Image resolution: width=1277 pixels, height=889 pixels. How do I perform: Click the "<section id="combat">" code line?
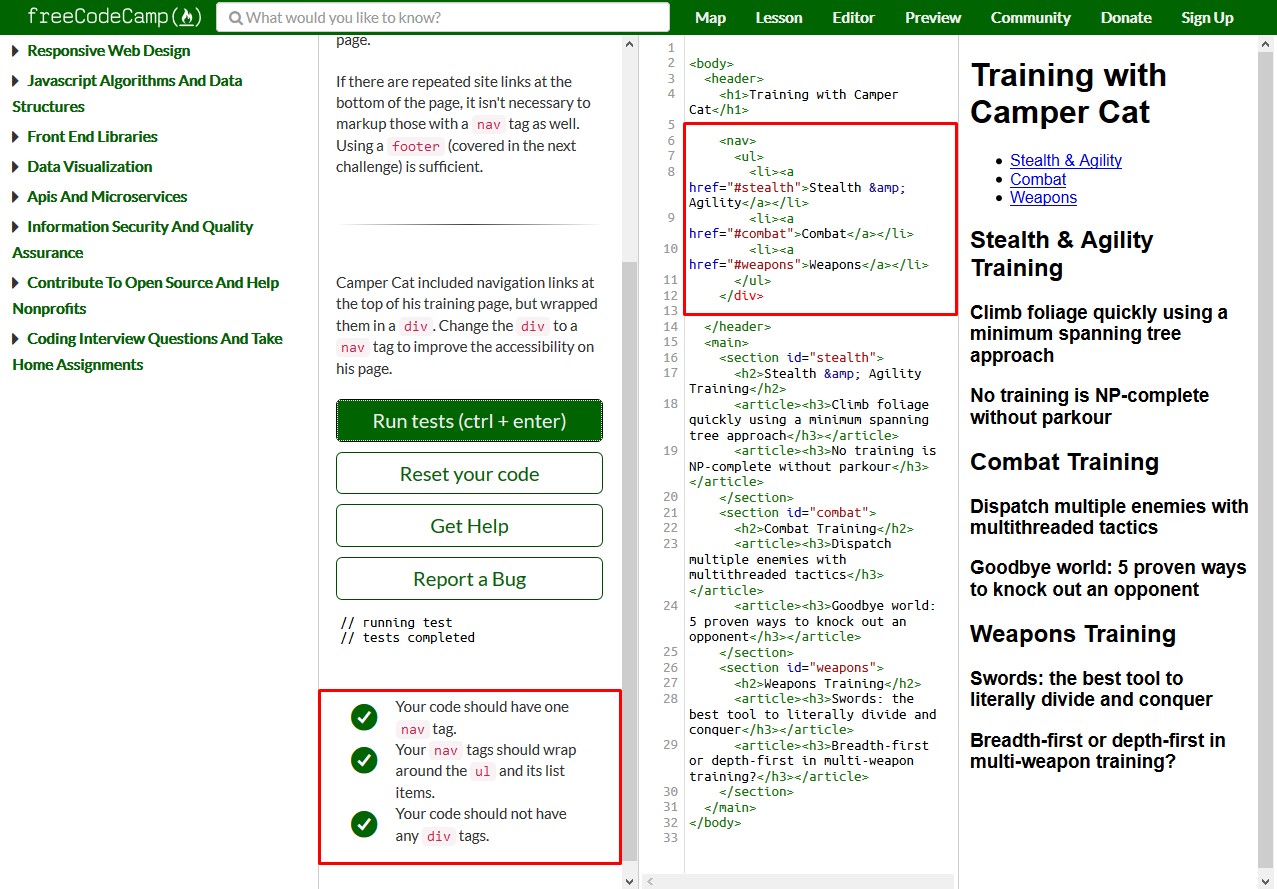point(797,513)
